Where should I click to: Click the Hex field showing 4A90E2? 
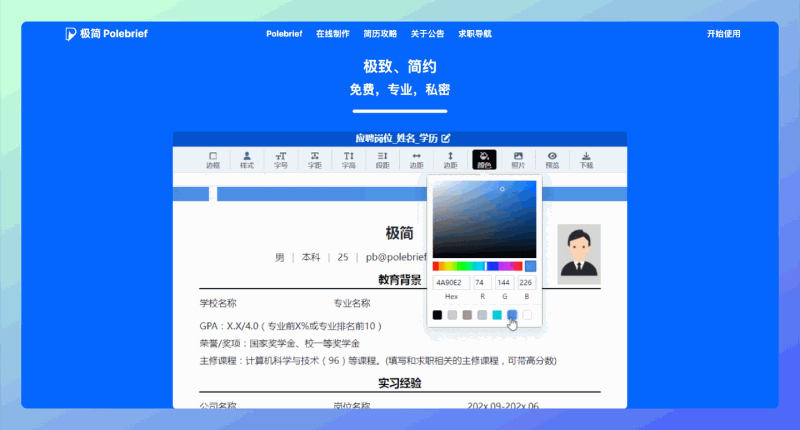(451, 283)
